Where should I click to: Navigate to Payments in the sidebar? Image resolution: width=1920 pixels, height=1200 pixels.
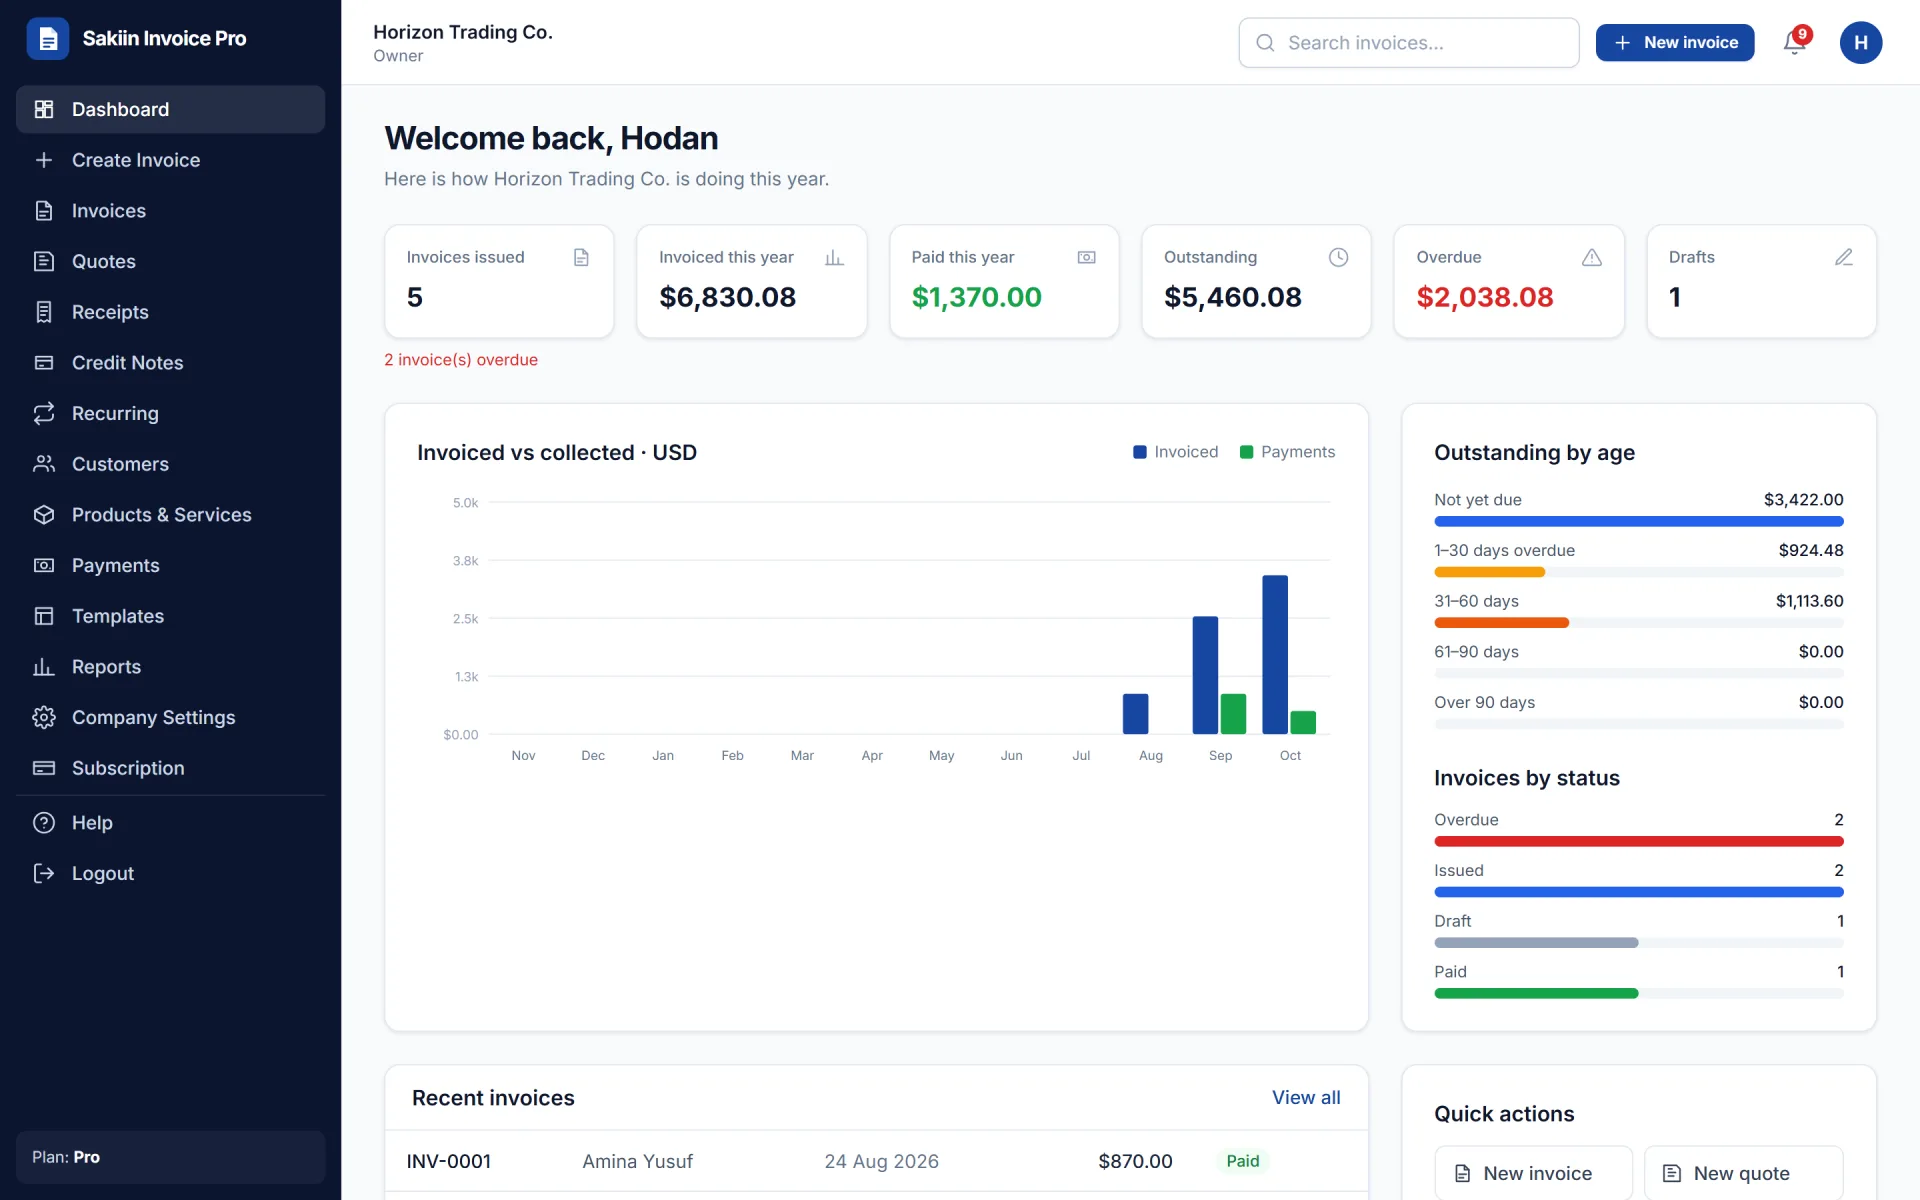click(x=170, y=565)
